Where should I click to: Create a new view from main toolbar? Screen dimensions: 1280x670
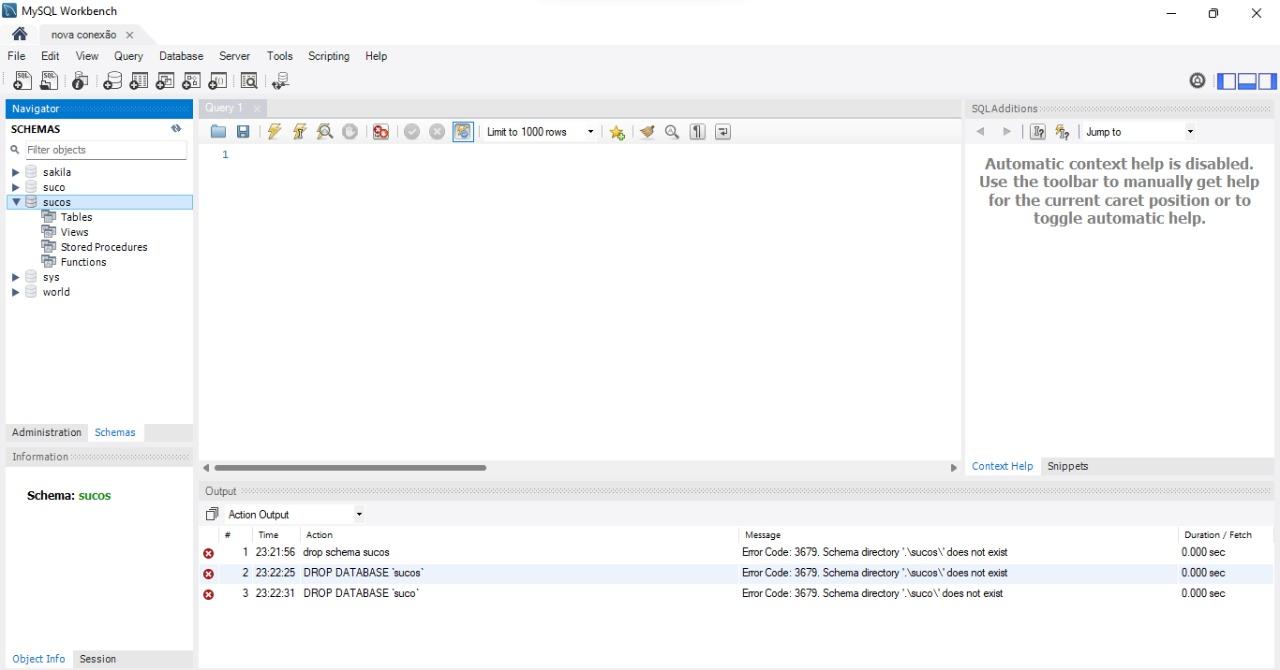point(165,81)
